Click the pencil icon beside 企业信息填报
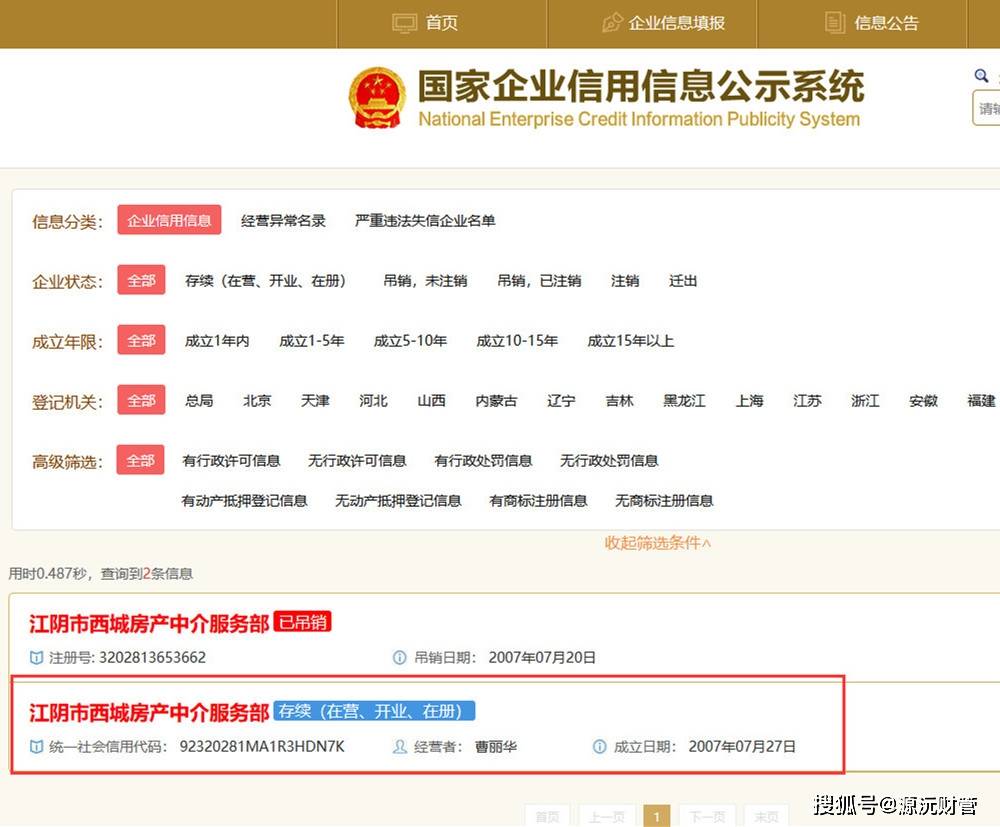 coord(612,23)
